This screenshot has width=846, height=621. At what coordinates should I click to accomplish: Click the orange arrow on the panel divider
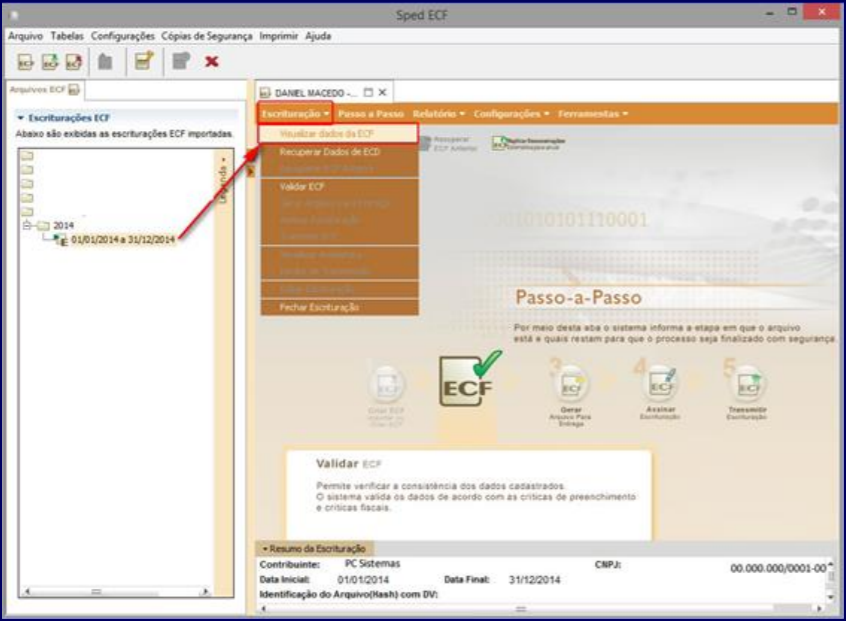250,172
